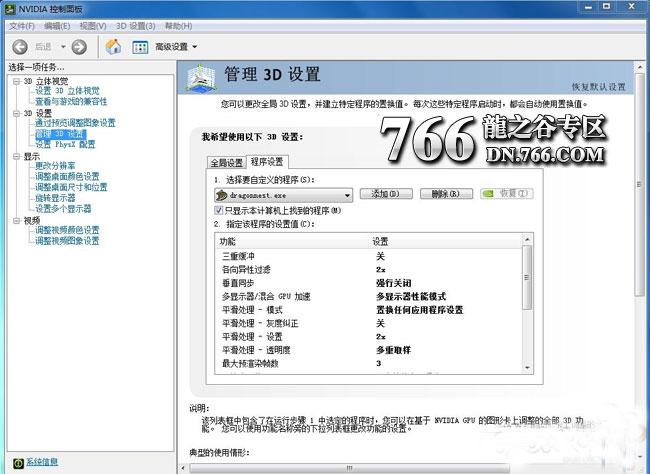Open the 高级设置 dropdown
650x474 pixels.
[194, 47]
